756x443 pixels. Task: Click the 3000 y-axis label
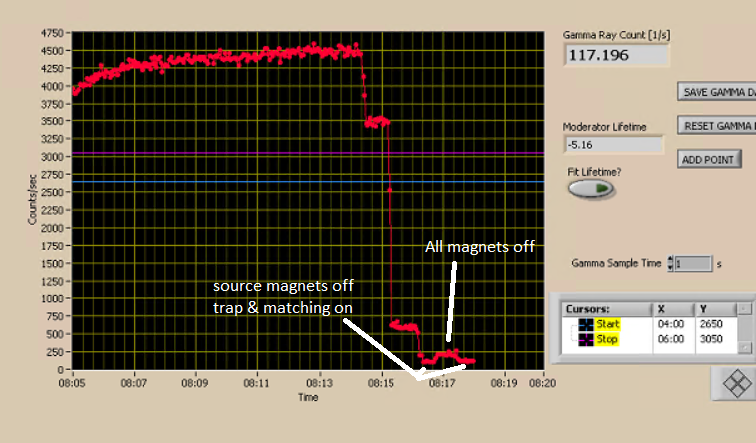(x=52, y=157)
